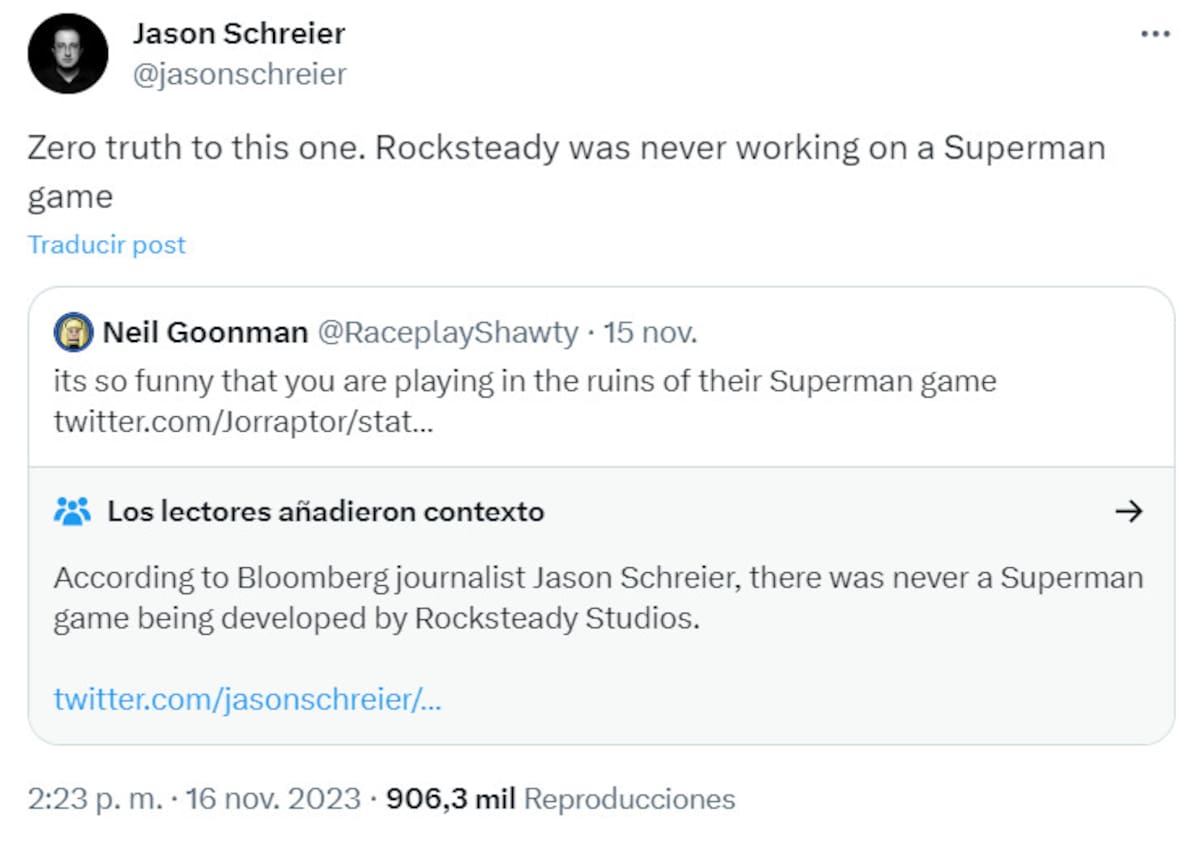Image resolution: width=1200 pixels, height=843 pixels.
Task: Click the main post text Zero truth
Action: tap(567, 171)
